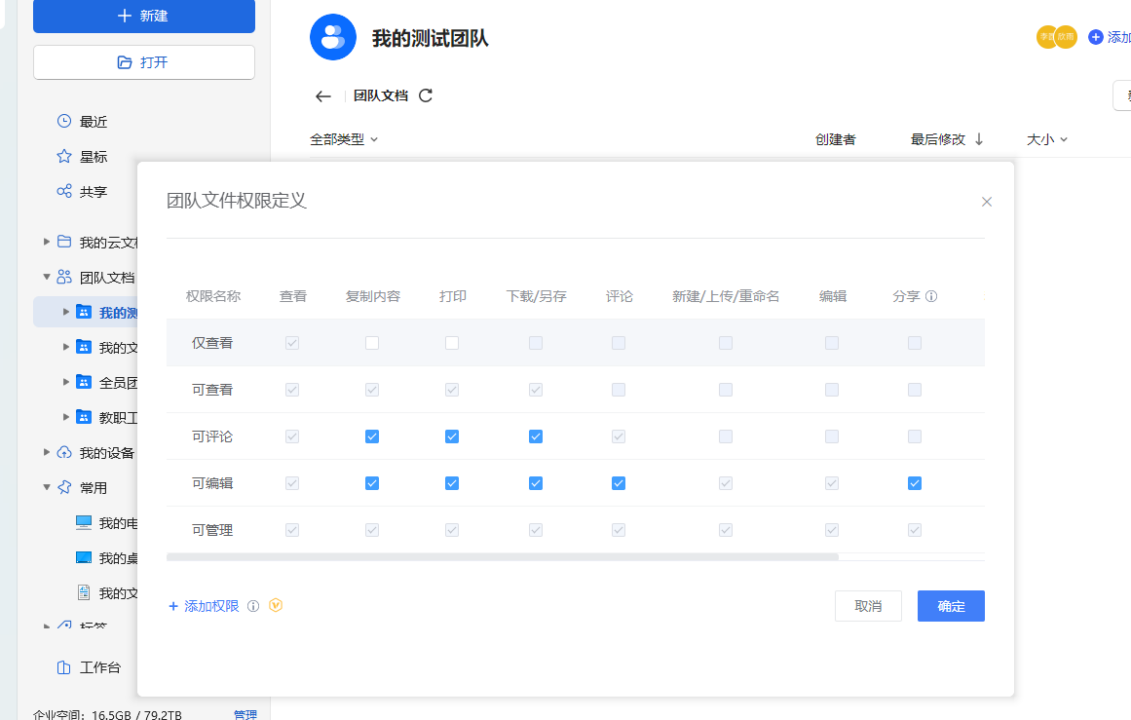Click the horizontal scrollbar in permissions table

click(x=502, y=557)
